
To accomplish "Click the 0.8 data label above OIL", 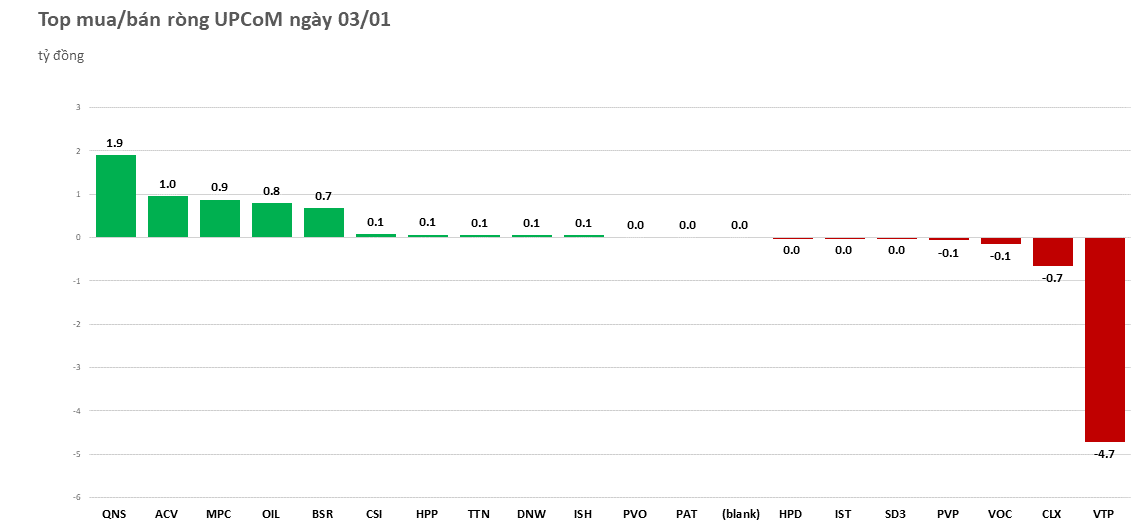I will coord(271,191).
